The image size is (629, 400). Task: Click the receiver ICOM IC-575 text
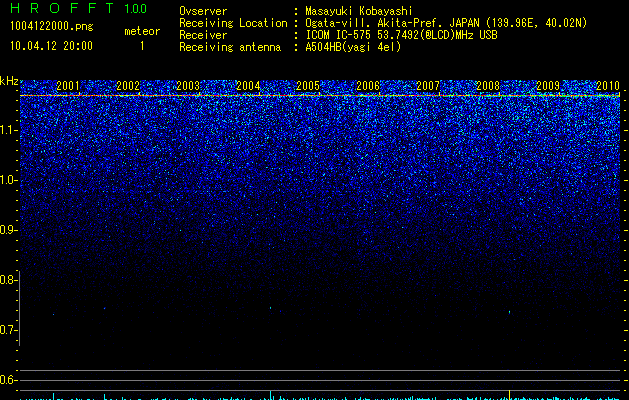[401, 35]
